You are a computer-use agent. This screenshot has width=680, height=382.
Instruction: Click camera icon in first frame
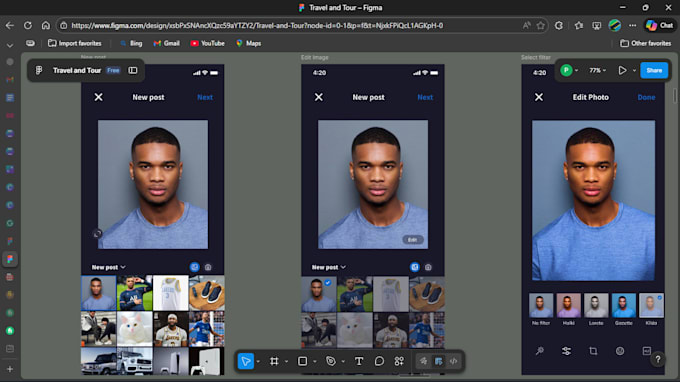(208, 267)
